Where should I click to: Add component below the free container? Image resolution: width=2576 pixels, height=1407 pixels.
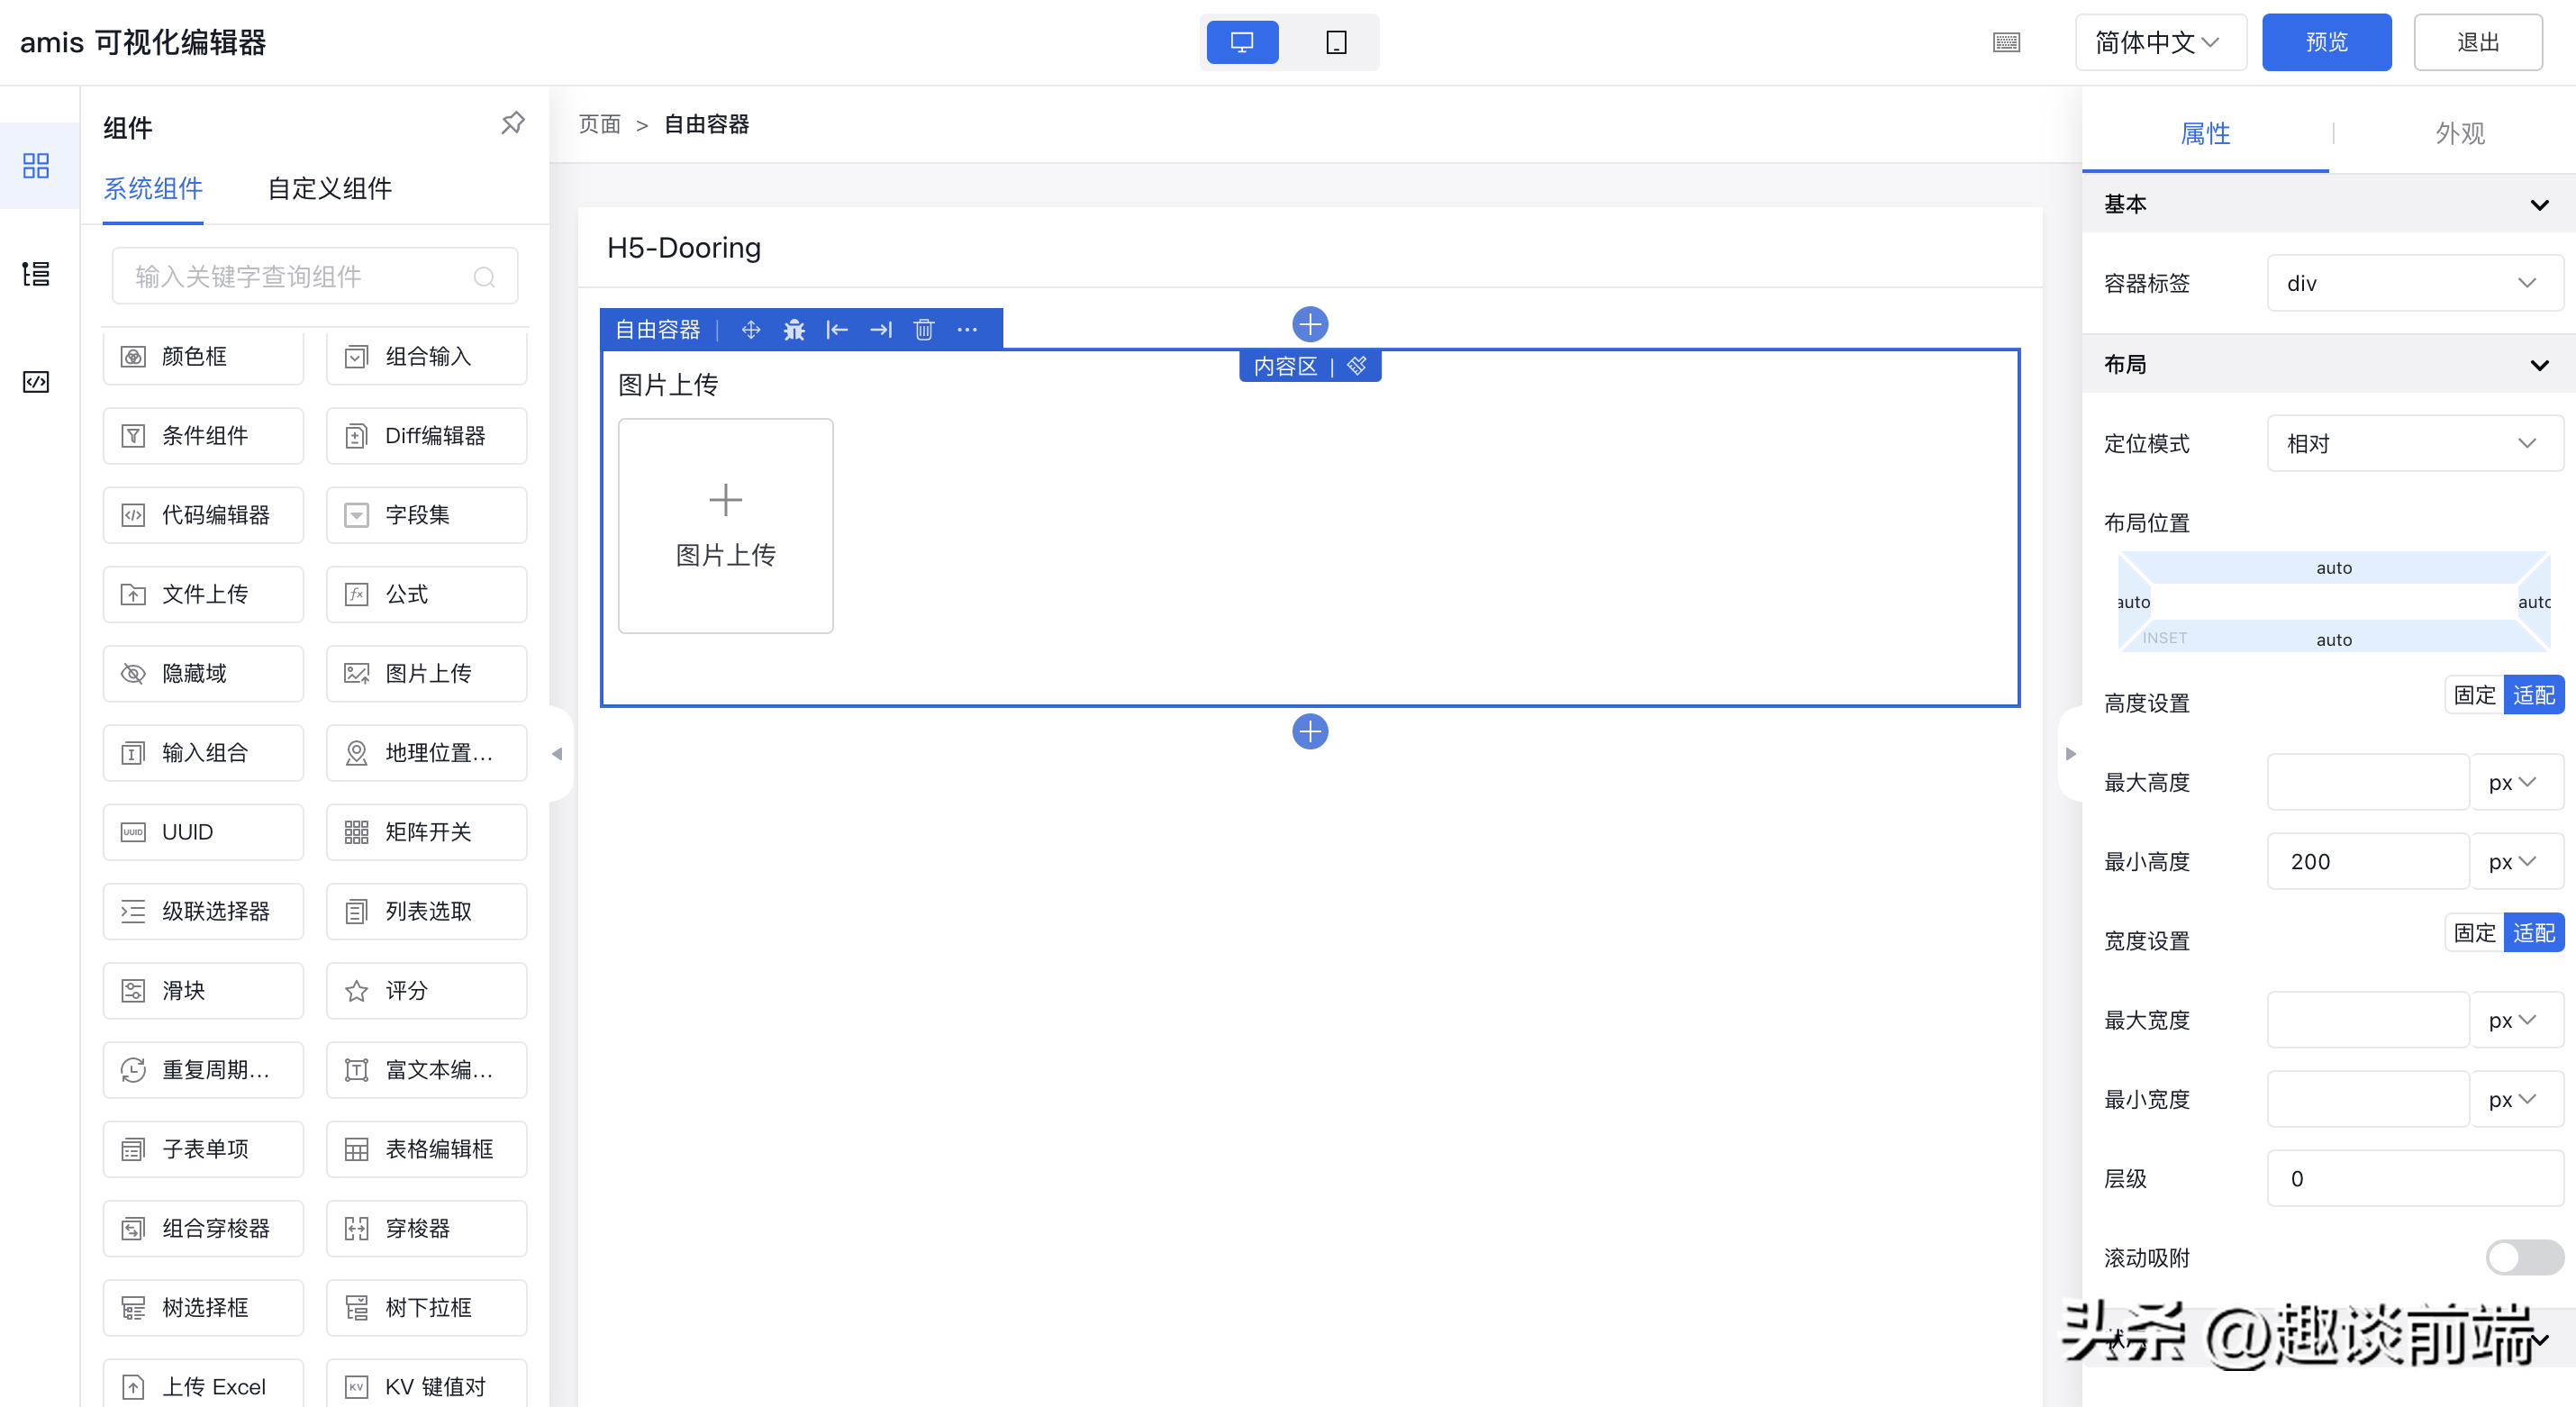1310,731
